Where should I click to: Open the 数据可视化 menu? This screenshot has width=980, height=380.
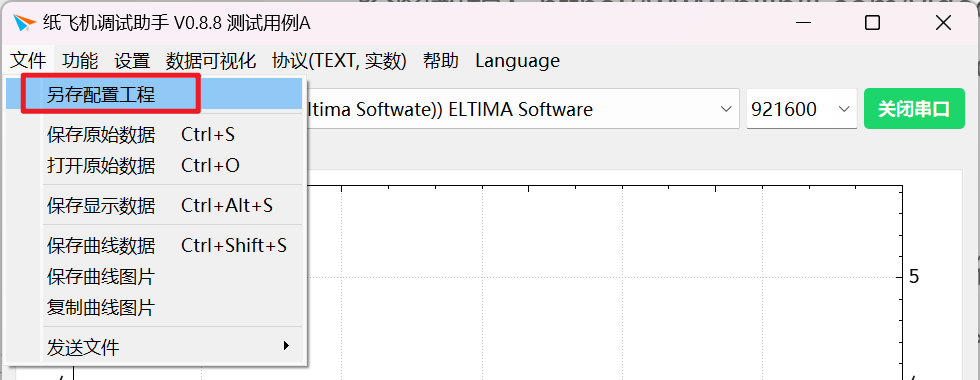[x=211, y=61]
